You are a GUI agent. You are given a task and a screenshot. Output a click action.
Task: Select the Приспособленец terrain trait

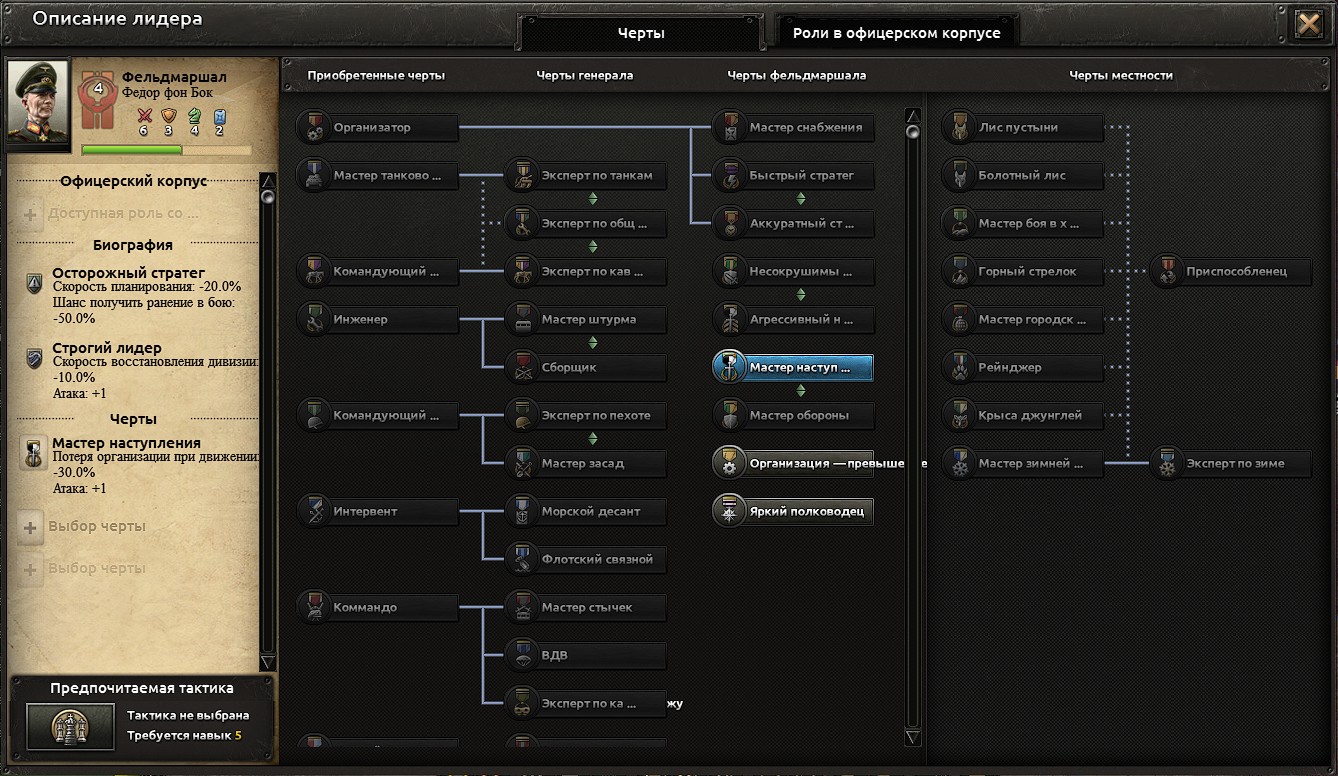pos(1231,271)
